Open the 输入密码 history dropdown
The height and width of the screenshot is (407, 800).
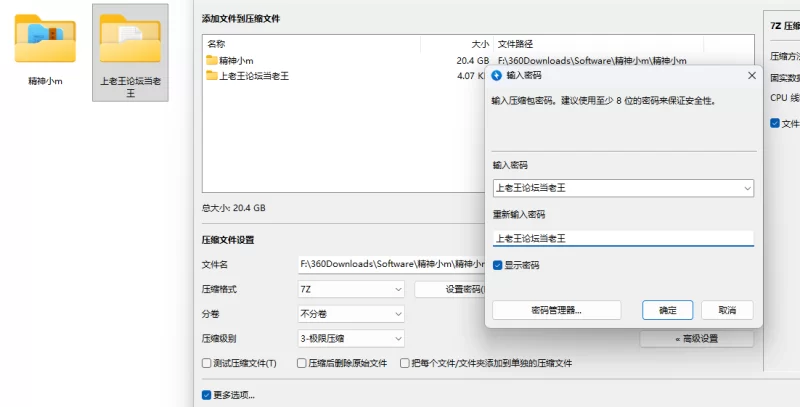747,188
